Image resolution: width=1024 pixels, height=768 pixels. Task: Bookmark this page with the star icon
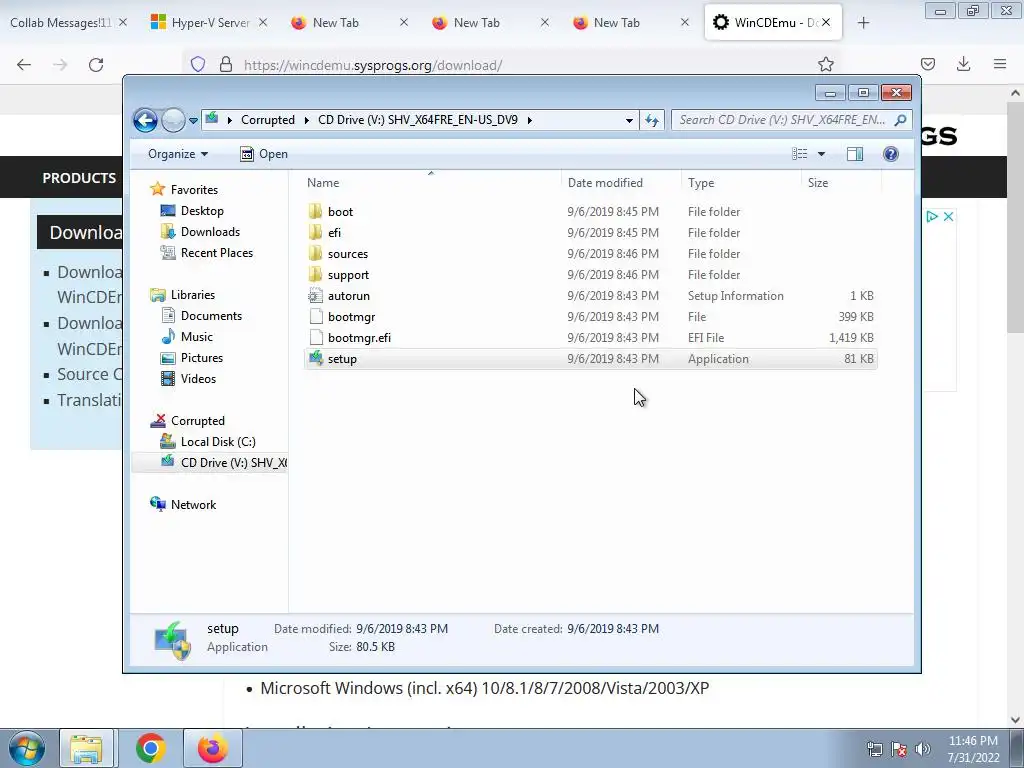pyautogui.click(x=825, y=65)
